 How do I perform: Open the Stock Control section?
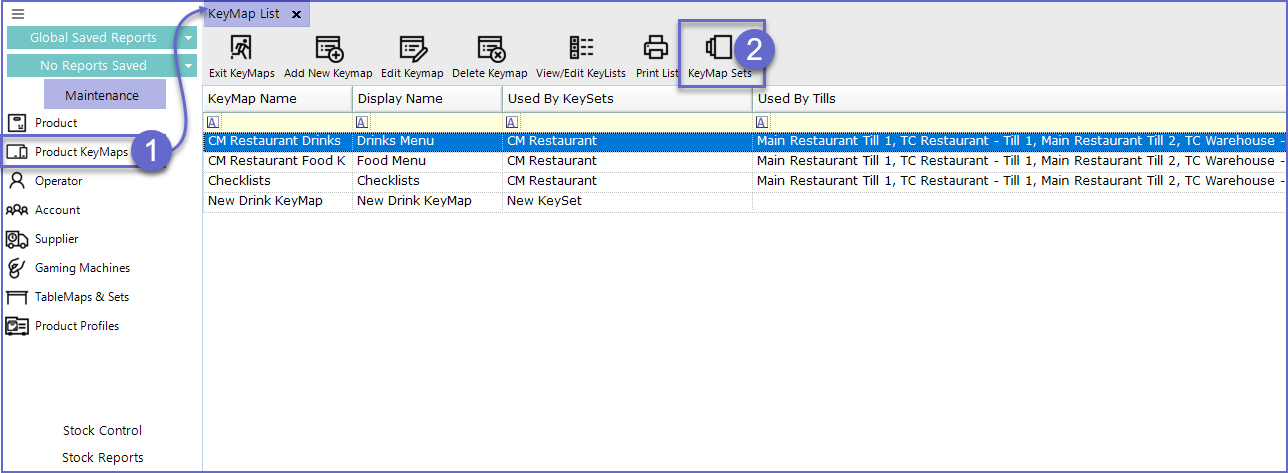click(x=102, y=431)
